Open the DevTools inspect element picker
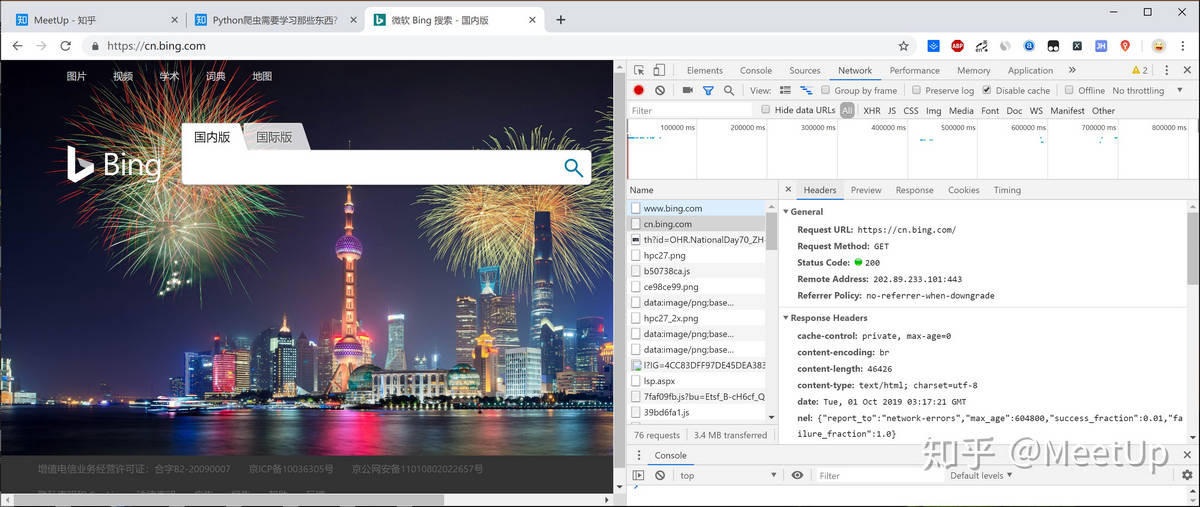The image size is (1200, 507). pos(639,70)
